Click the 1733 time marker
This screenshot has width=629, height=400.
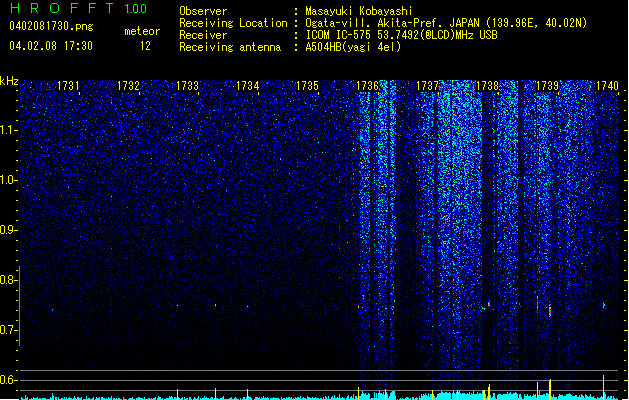(x=187, y=86)
